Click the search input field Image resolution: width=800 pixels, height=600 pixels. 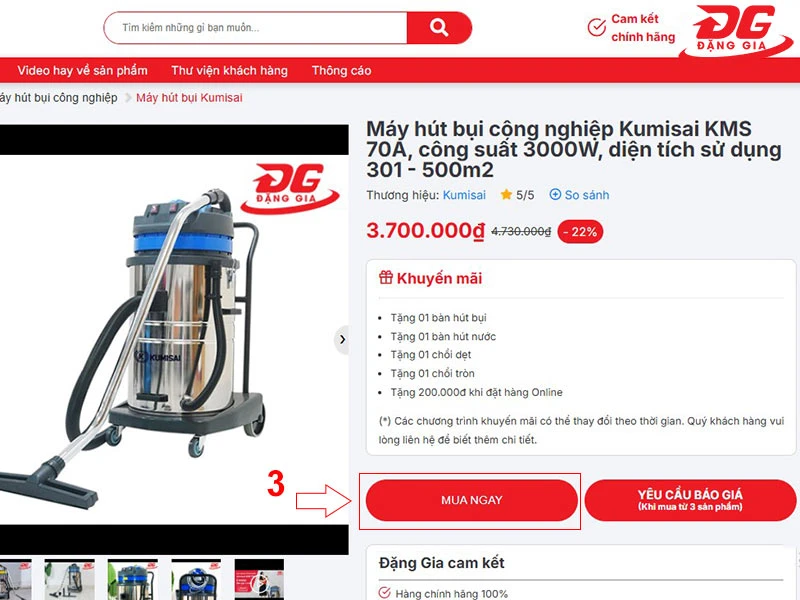pos(255,28)
